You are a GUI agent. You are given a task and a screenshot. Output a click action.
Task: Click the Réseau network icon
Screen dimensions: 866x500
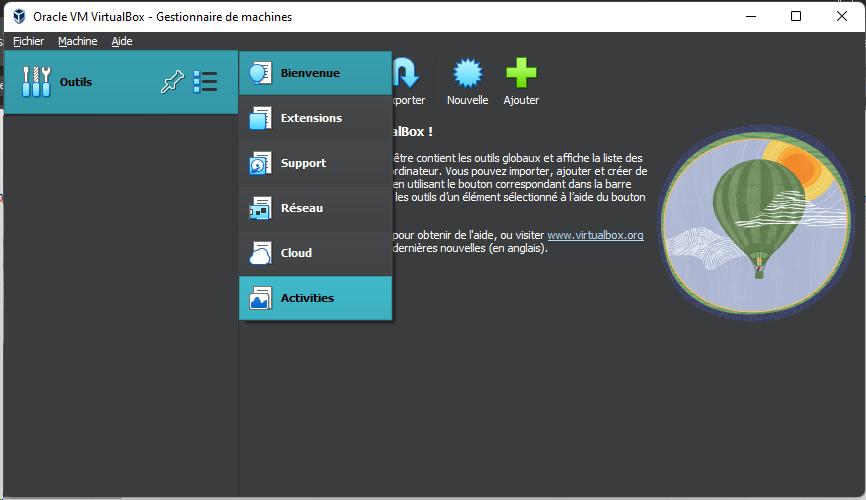(x=260, y=208)
